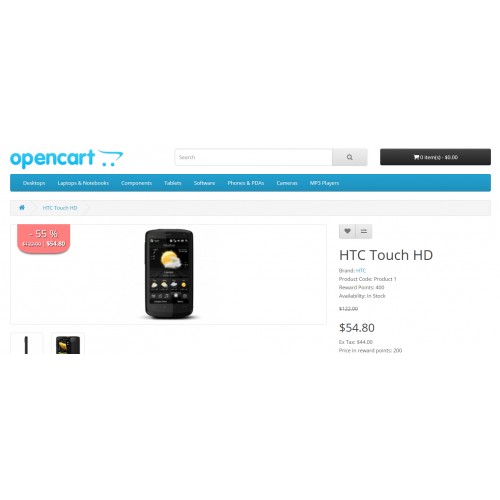This screenshot has height=500, width=500.
Task: Open Laptops & Notebooks menu
Action: (x=83, y=183)
